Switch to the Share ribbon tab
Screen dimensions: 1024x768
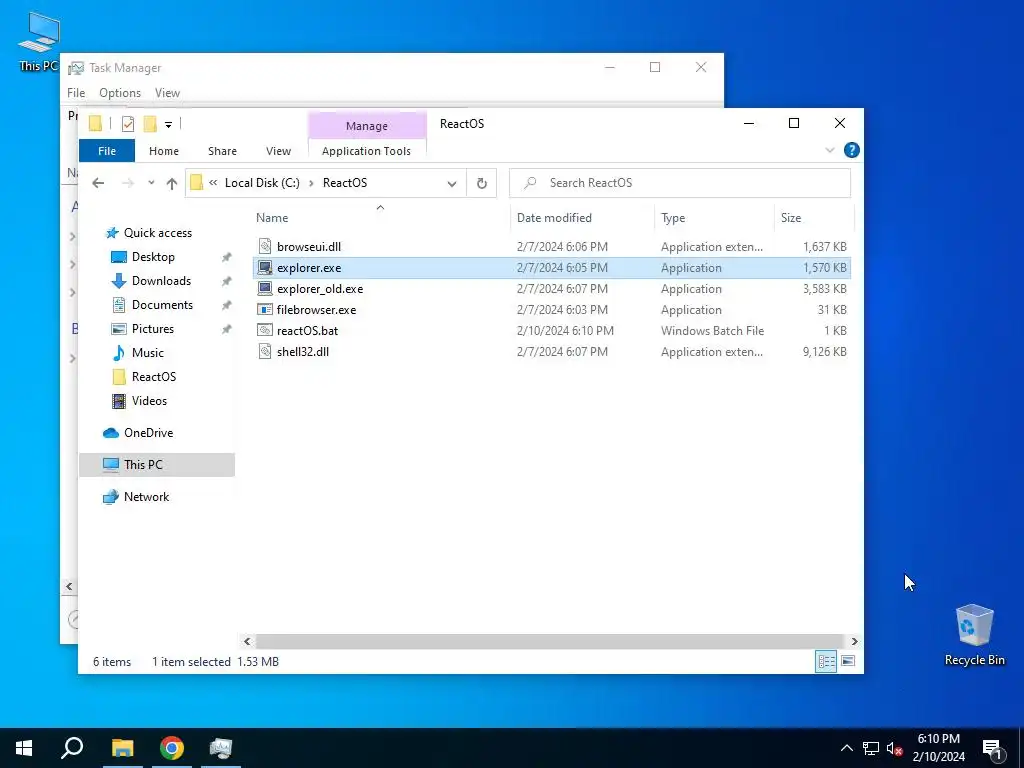[x=222, y=151]
